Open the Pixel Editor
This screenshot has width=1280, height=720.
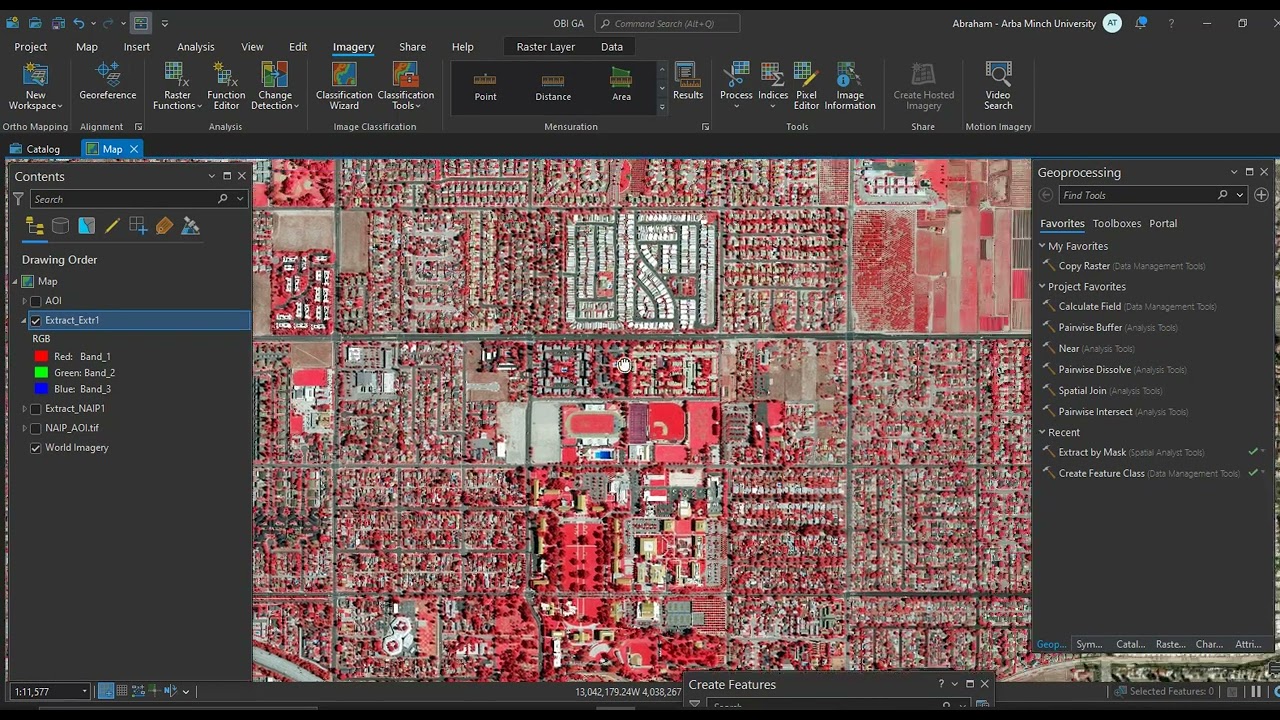coord(806,86)
